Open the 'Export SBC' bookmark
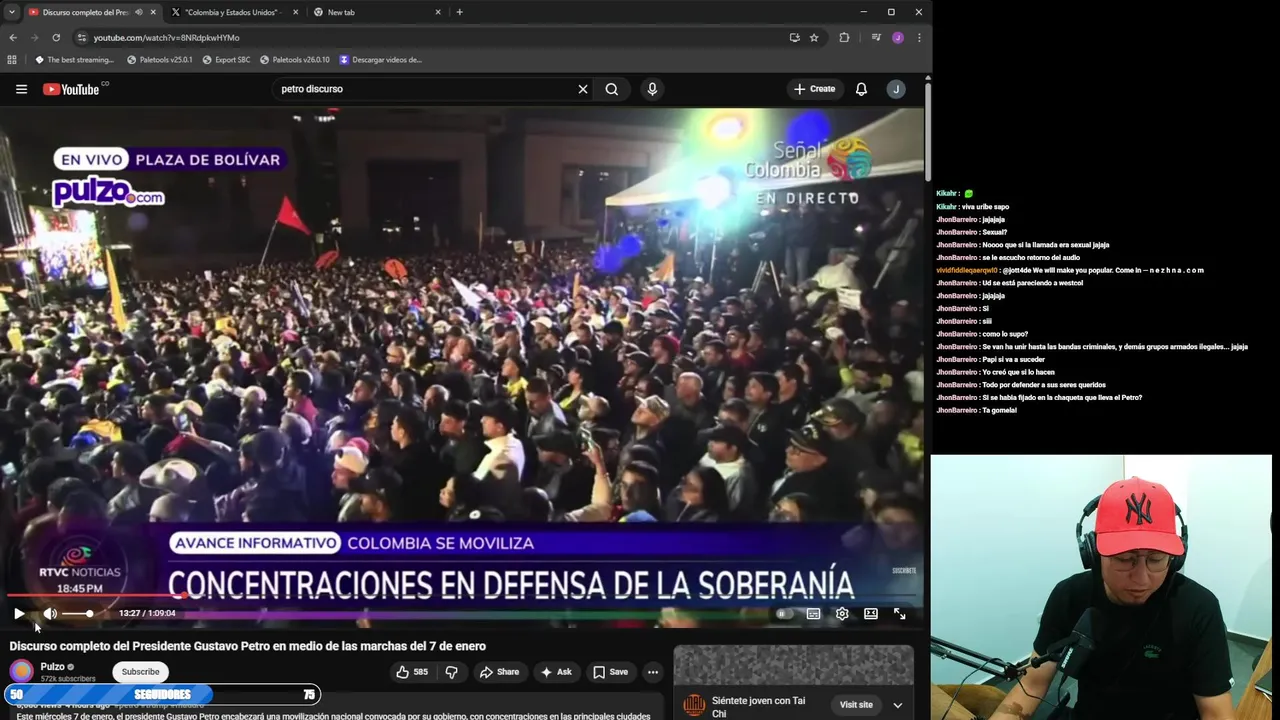Image resolution: width=1280 pixels, height=720 pixels. click(226, 59)
